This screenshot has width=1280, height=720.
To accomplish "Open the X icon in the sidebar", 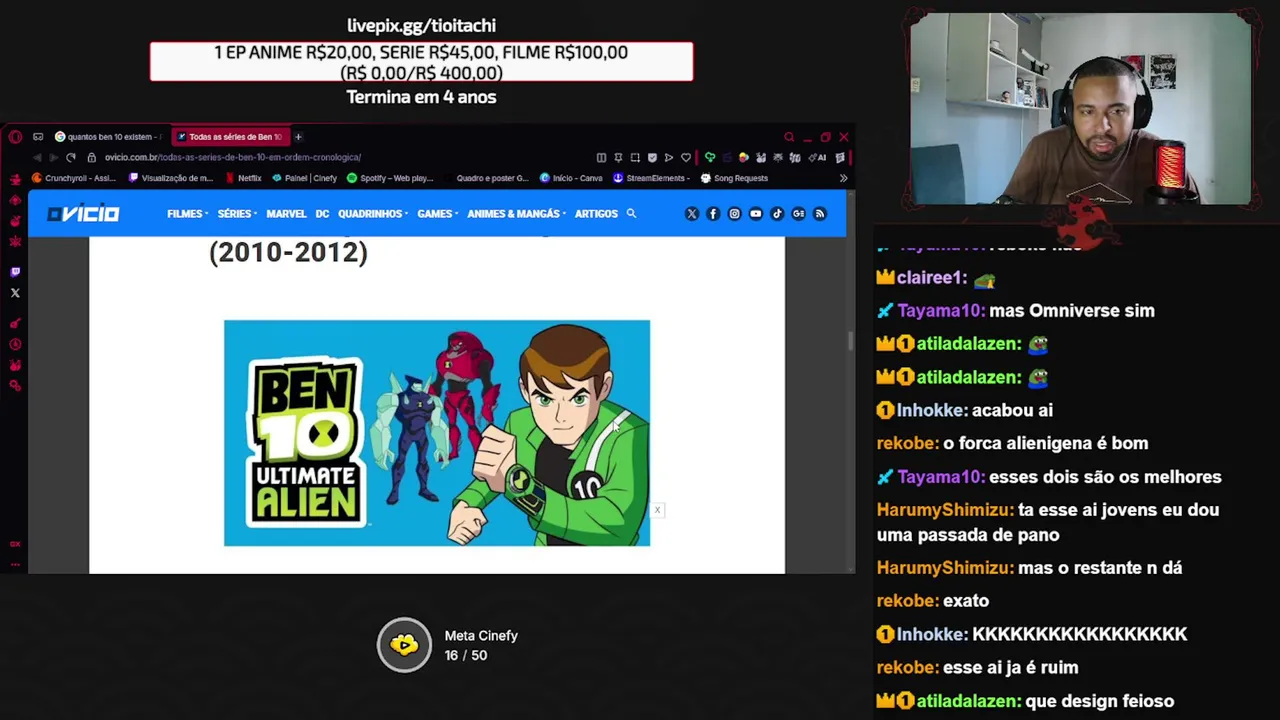I will point(15,293).
